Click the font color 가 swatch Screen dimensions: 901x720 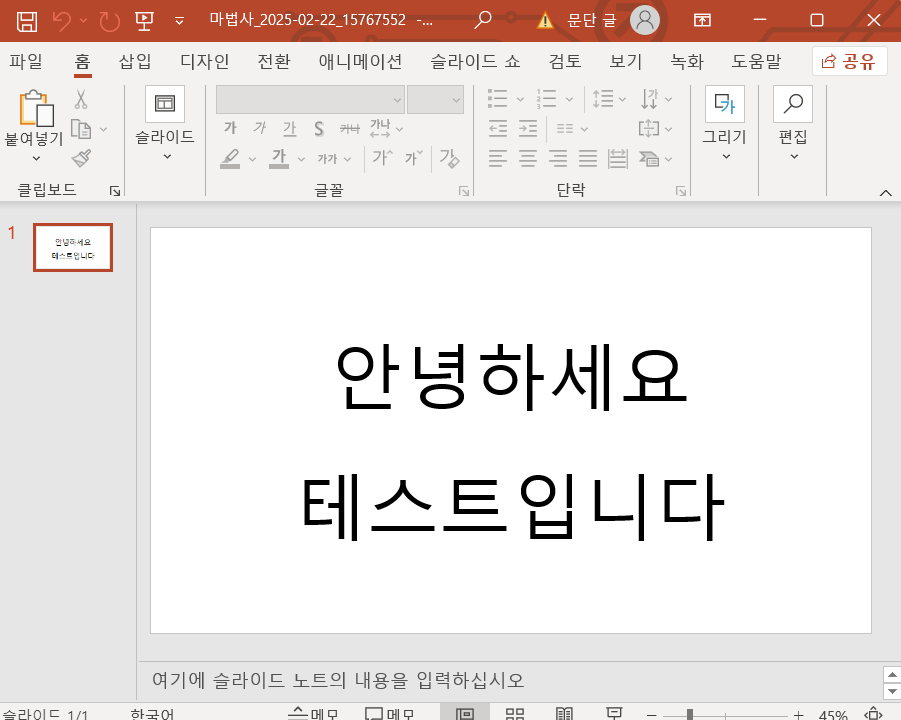click(x=279, y=159)
